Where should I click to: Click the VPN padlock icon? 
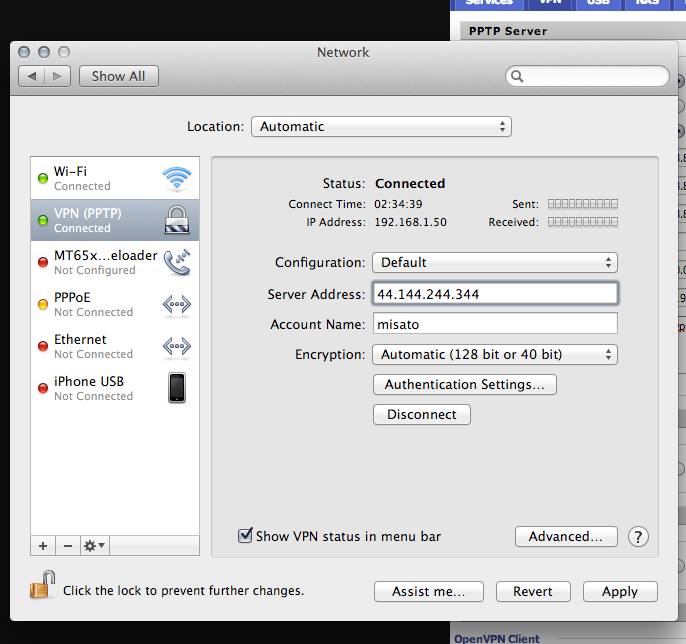click(177, 220)
